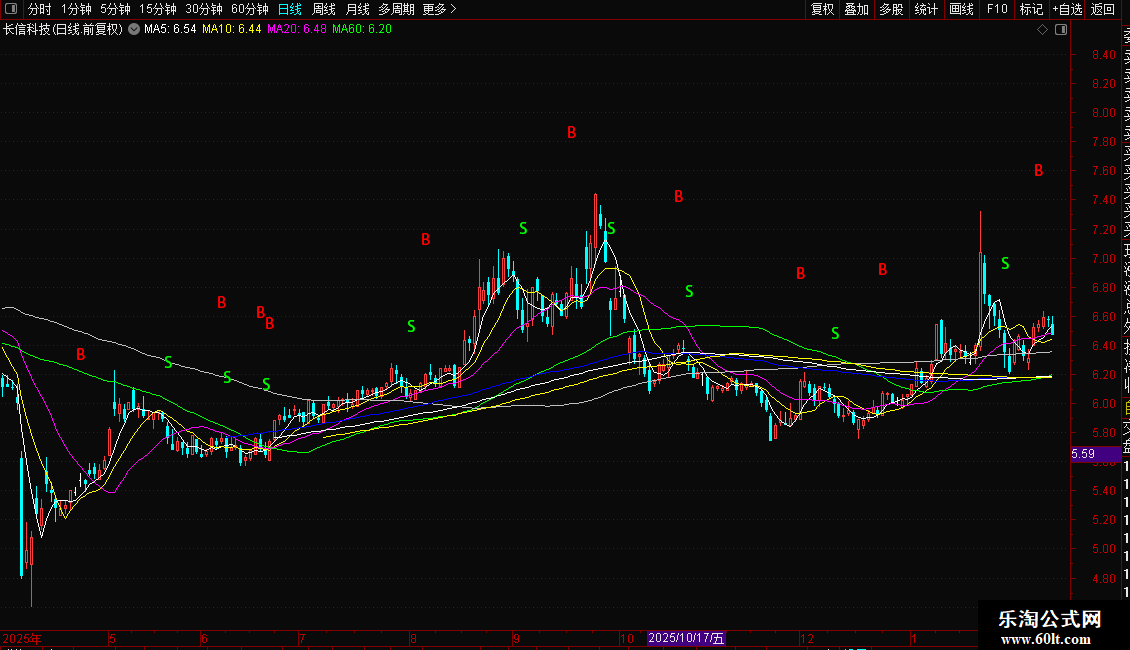Screen dimensions: 1130x650
Task: Click the green MA60: 6.20 label
Action: click(x=362, y=30)
